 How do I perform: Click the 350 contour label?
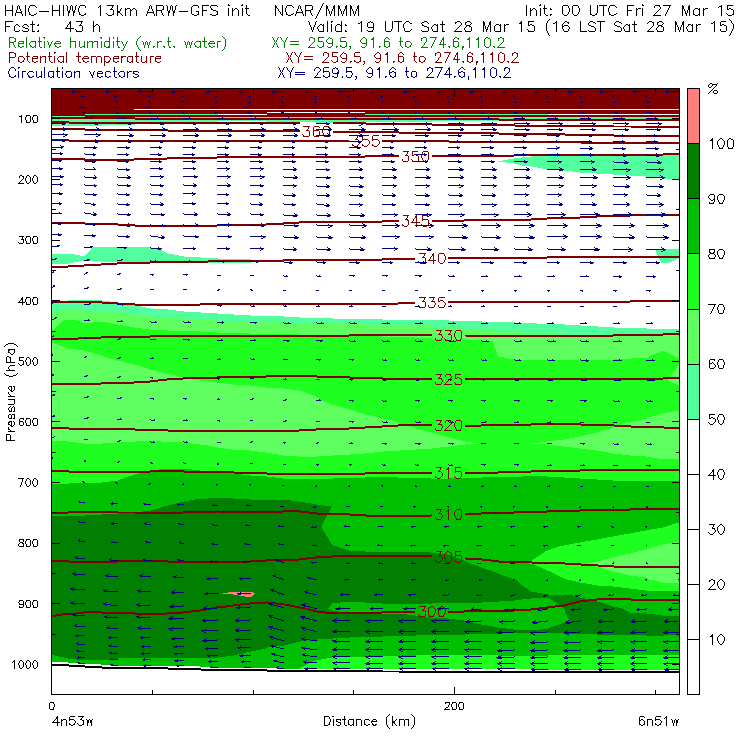(x=415, y=156)
